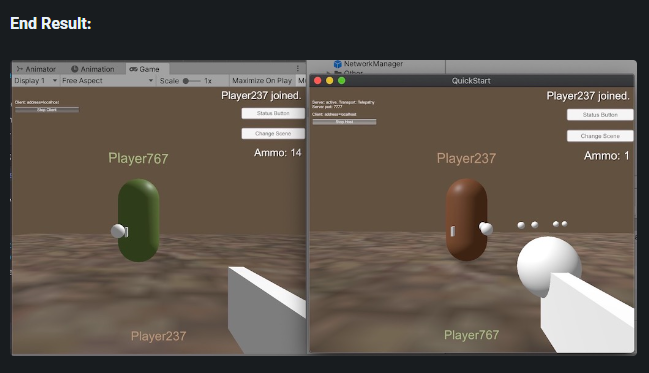Click the Animator tab icon
This screenshot has height=373, width=649.
tap(20, 69)
